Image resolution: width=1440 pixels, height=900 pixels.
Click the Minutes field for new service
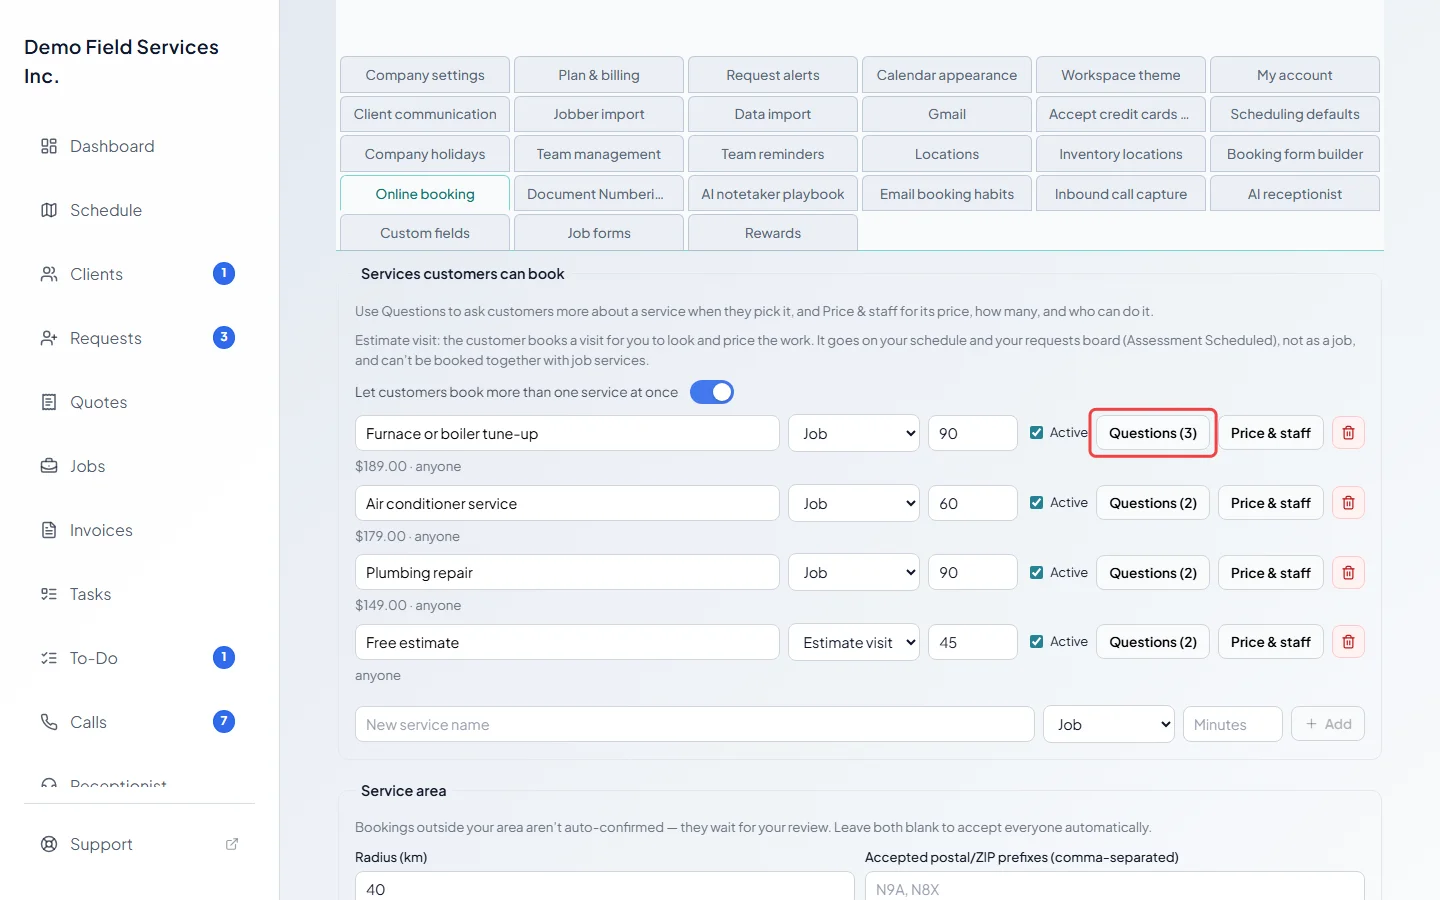tap(1232, 724)
